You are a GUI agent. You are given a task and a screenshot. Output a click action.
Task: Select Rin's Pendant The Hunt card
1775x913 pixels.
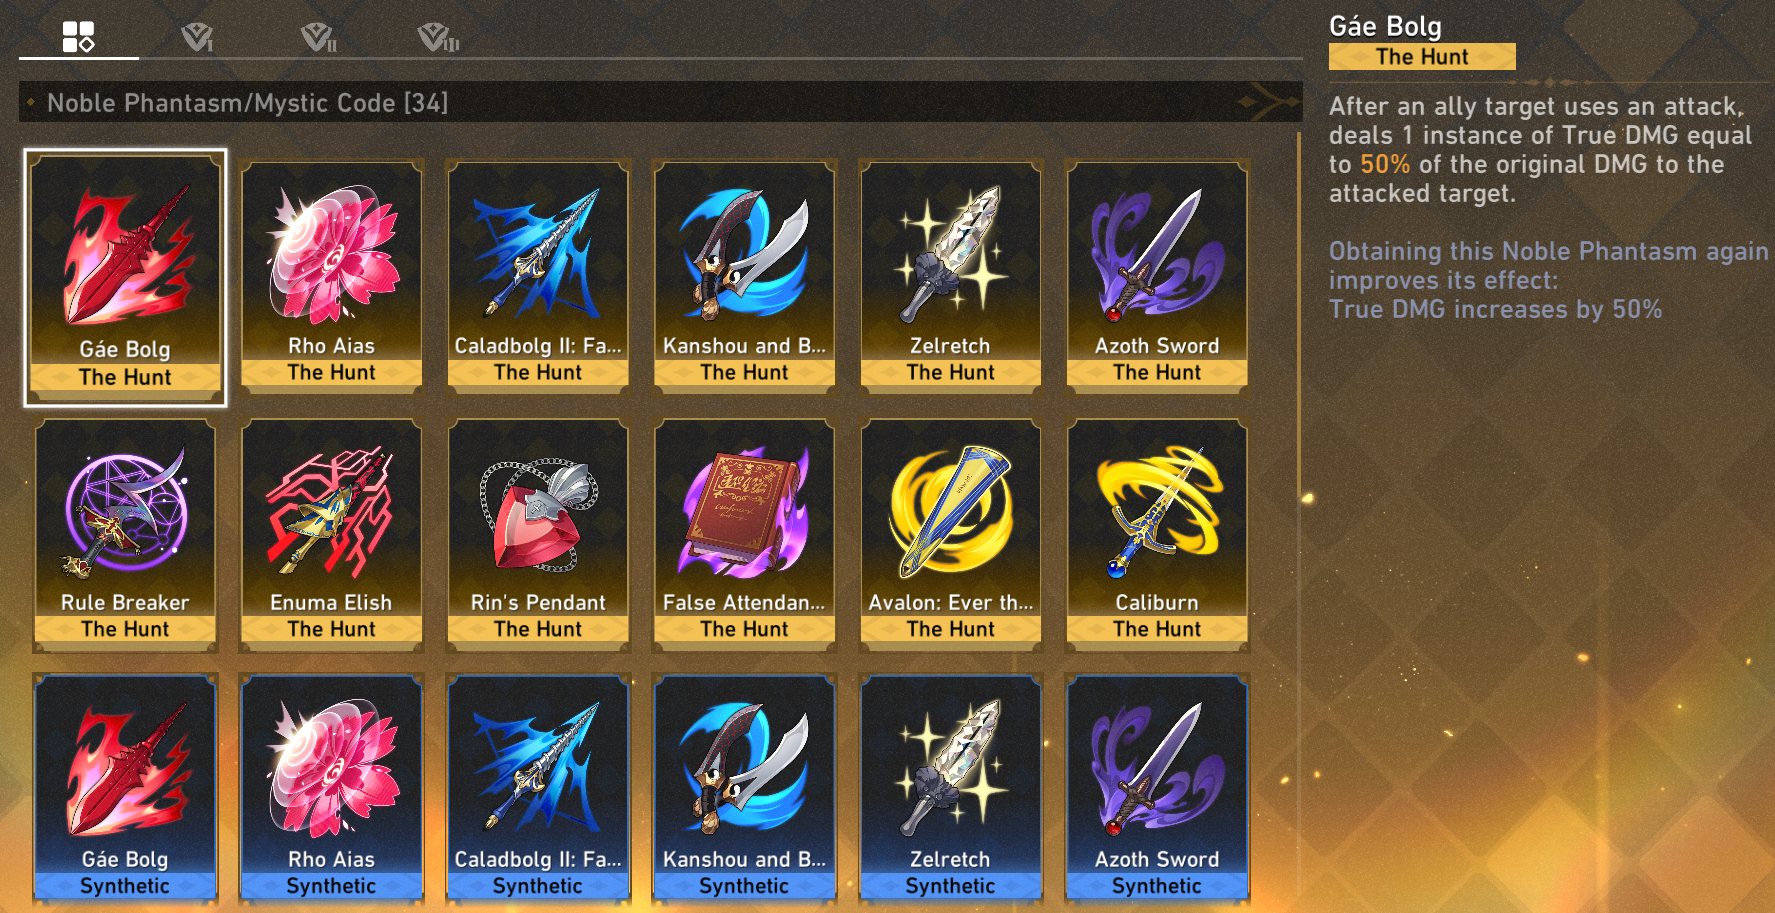tap(538, 533)
